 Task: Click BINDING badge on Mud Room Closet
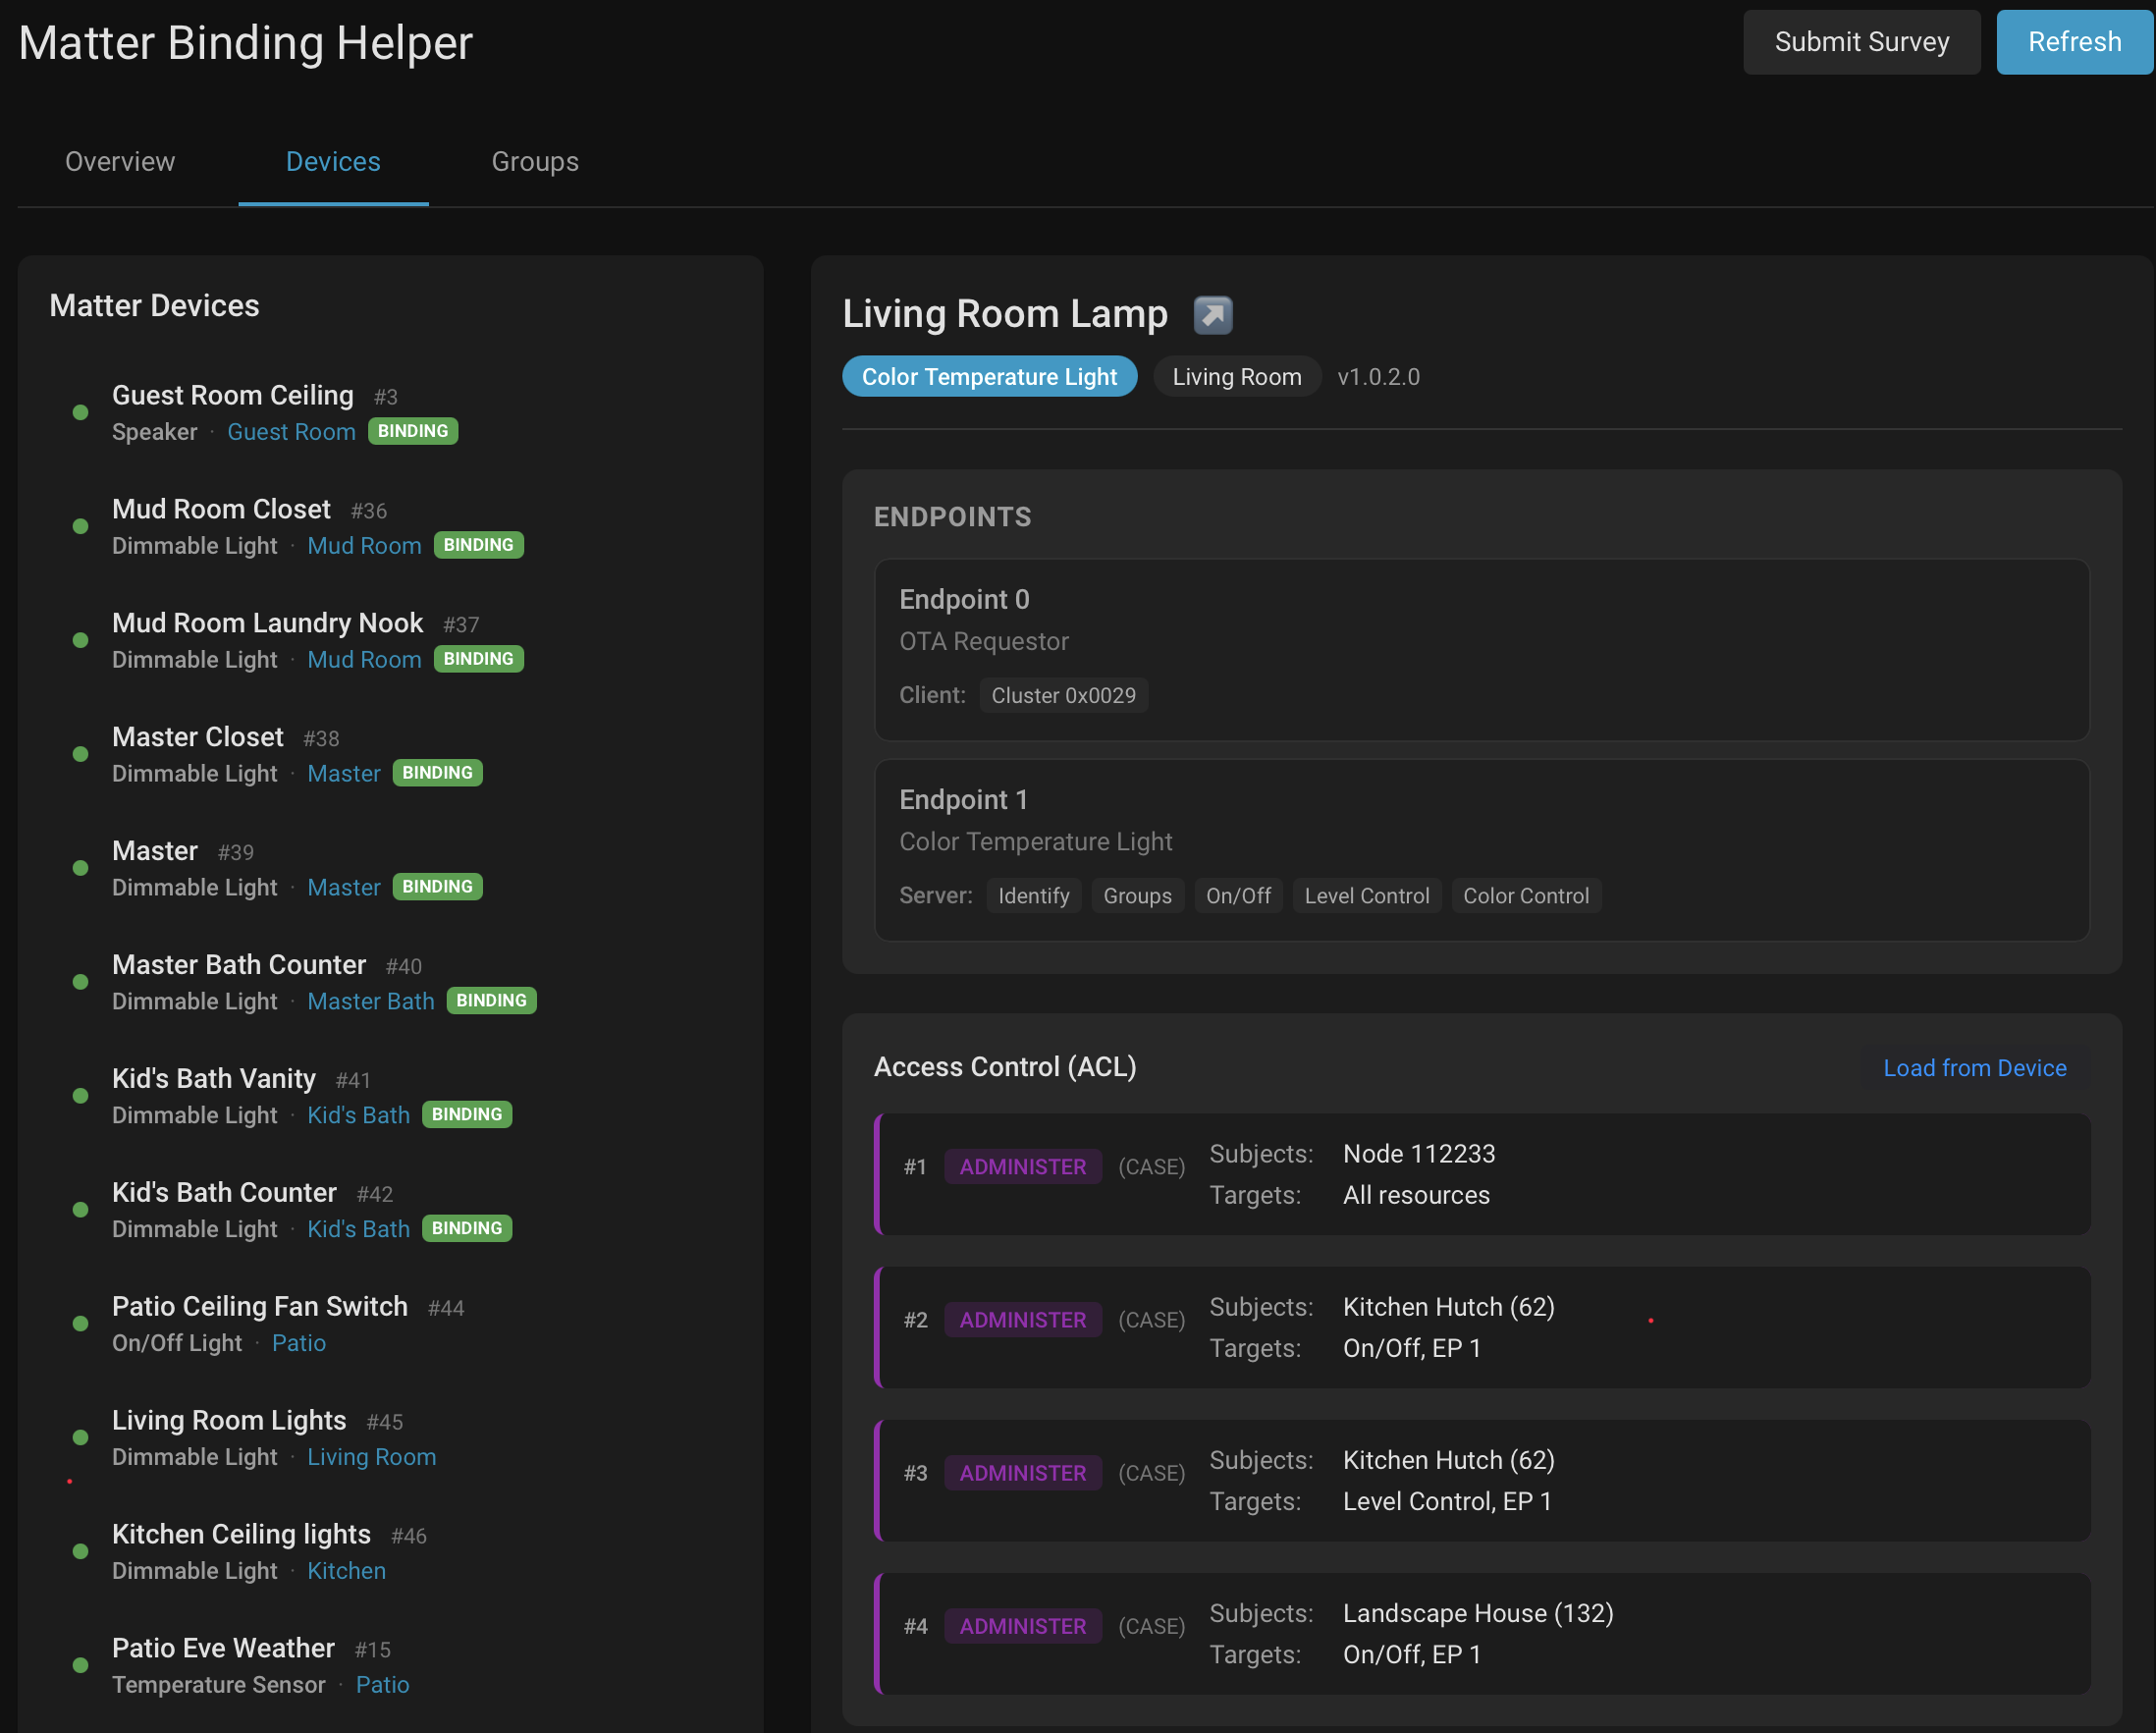pos(478,545)
